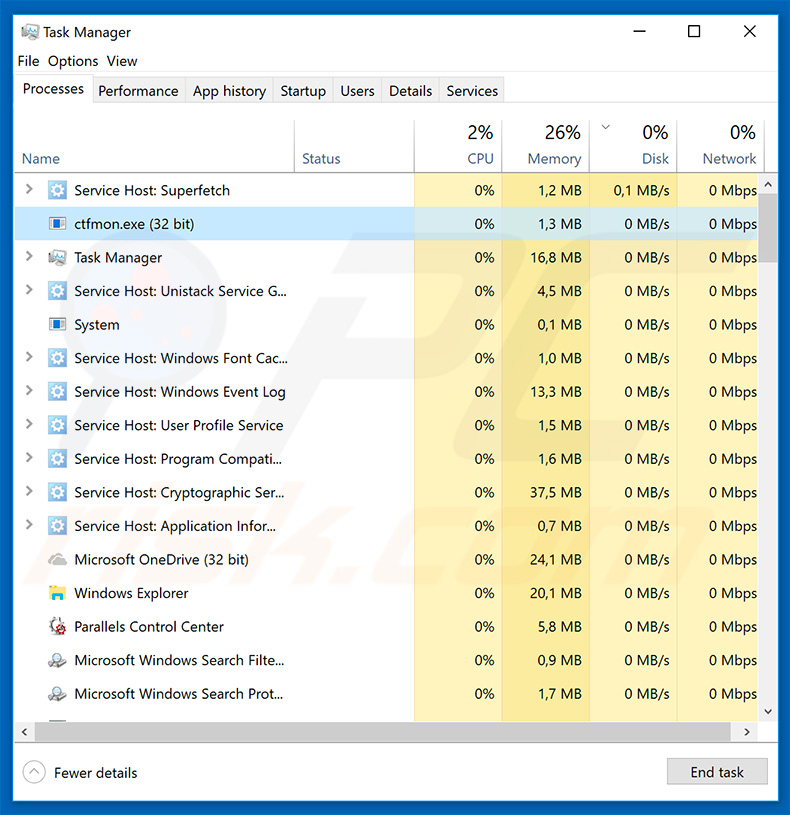Expand Service Host: Superfetch group
Image resolution: width=790 pixels, height=815 pixels.
coord(30,190)
